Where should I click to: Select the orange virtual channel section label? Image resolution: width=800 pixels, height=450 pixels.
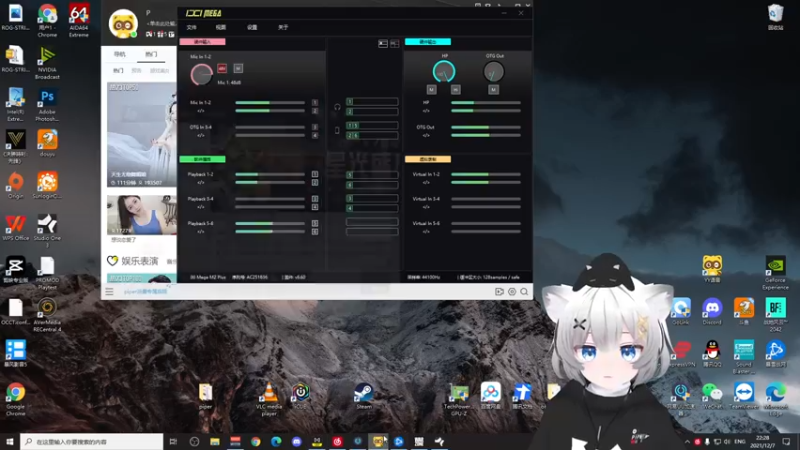[x=428, y=159]
